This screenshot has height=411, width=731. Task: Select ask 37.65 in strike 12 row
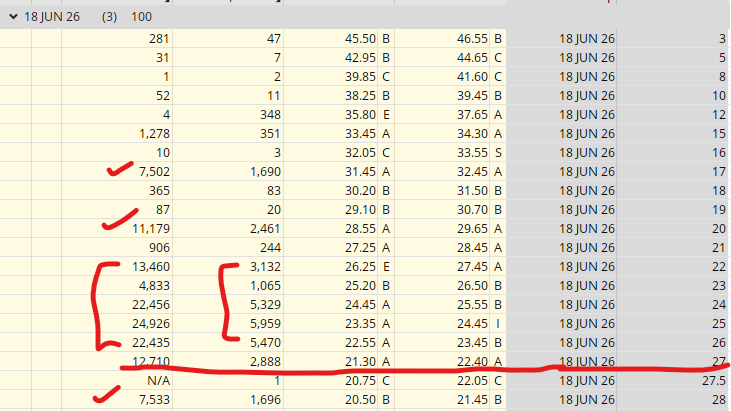(472, 115)
